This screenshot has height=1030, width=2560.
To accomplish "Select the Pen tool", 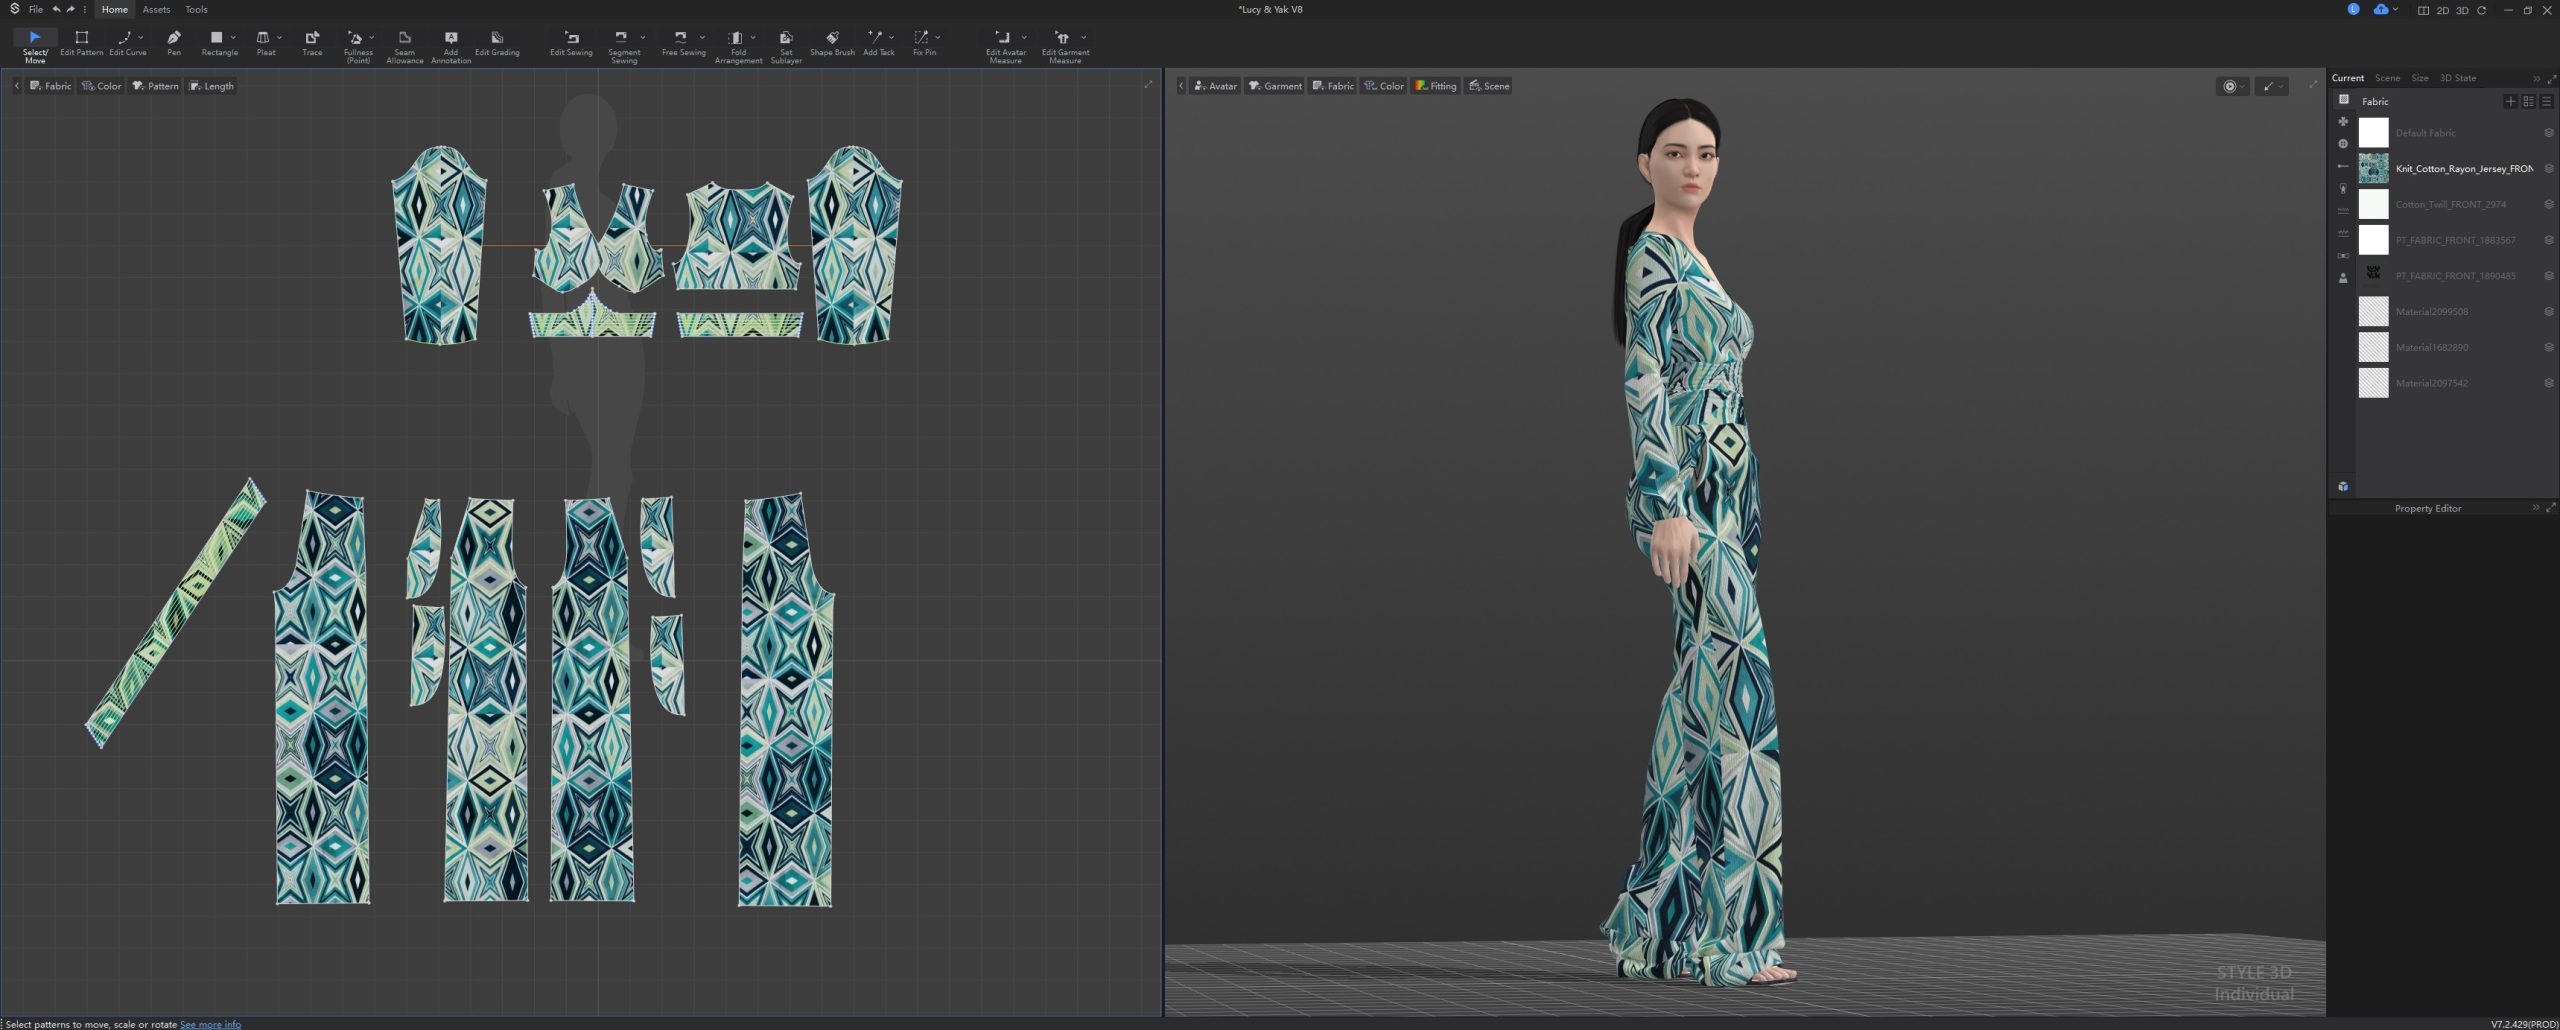I will [174, 44].
